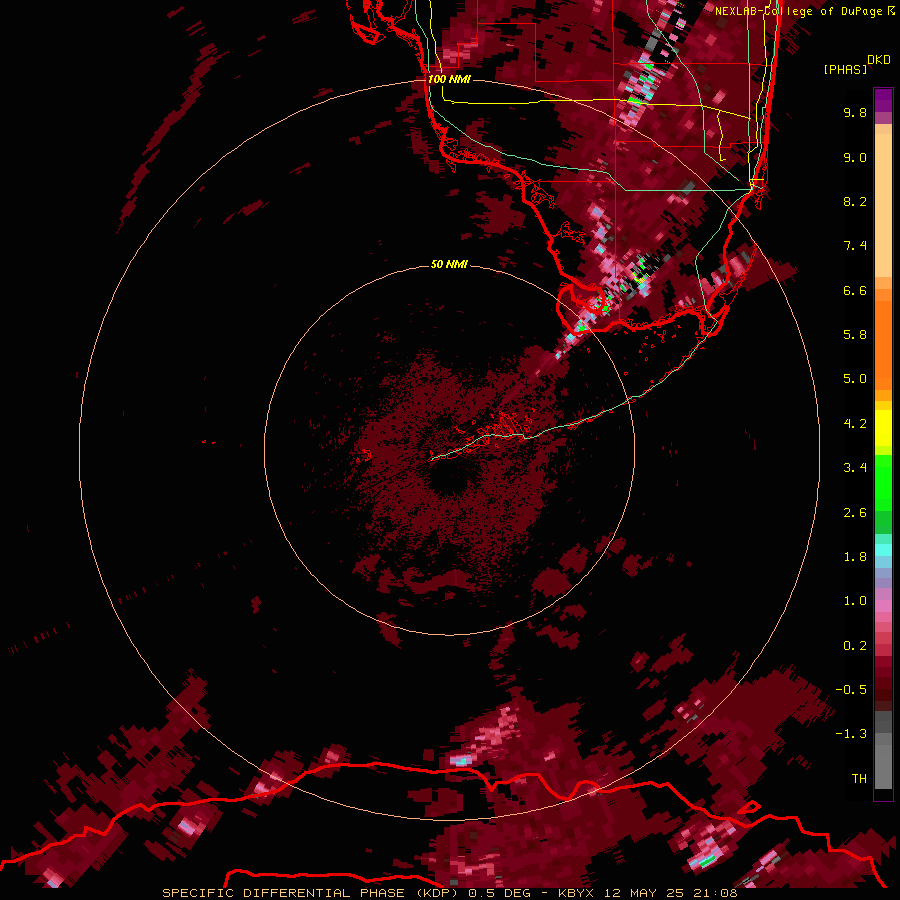Click the "TH" threshold label
Screen dimensions: 900x900
859,779
